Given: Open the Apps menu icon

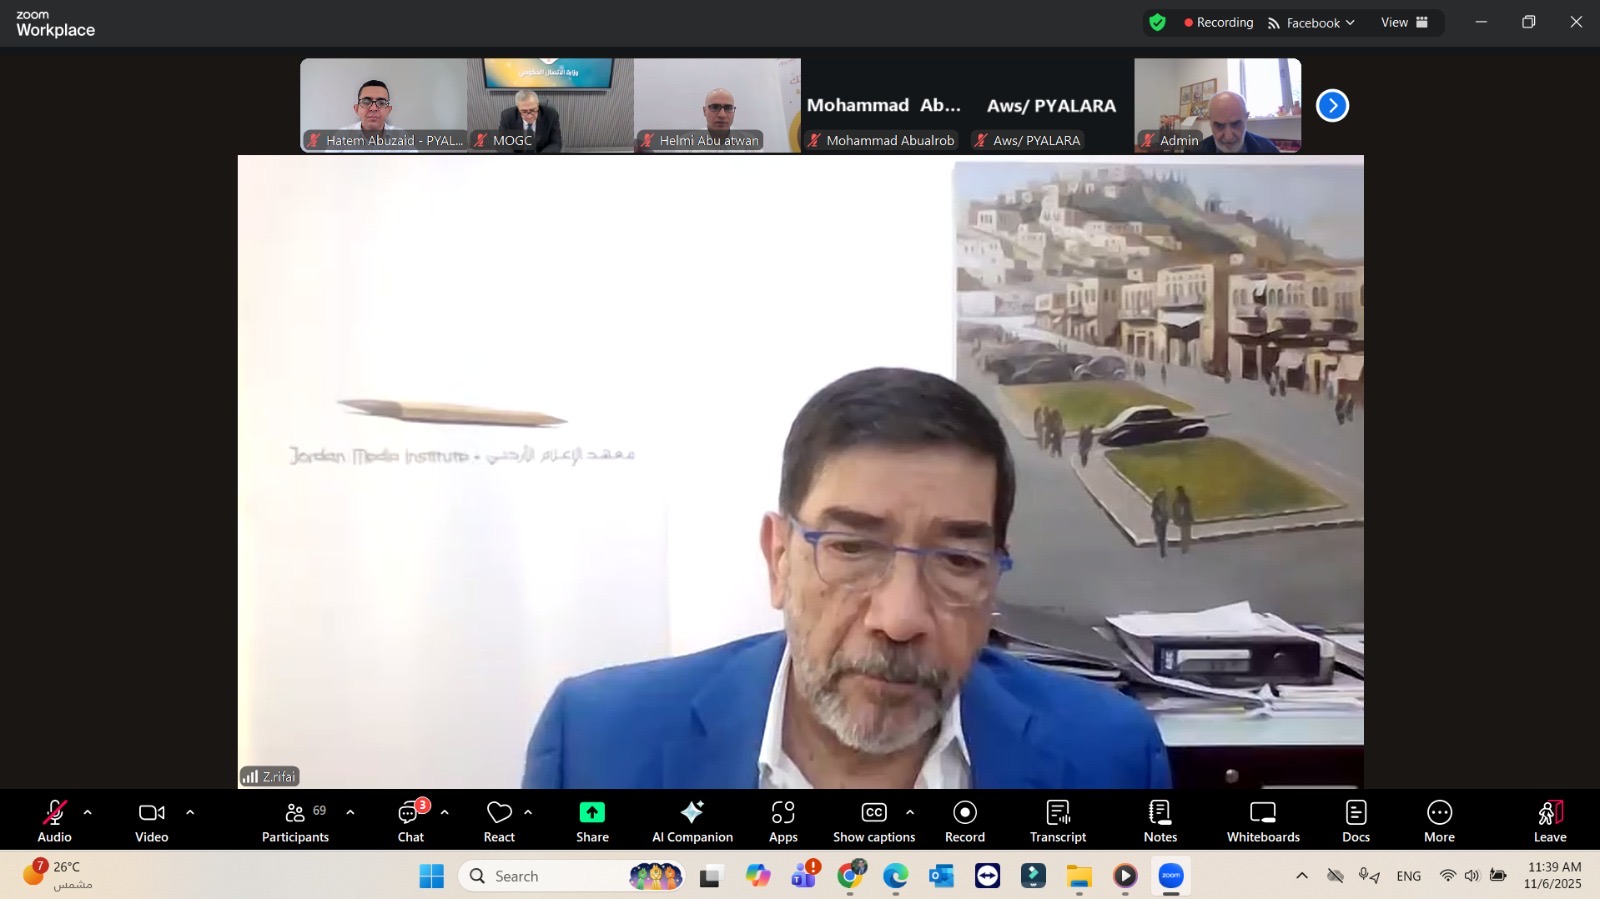Looking at the screenshot, I should tap(783, 821).
